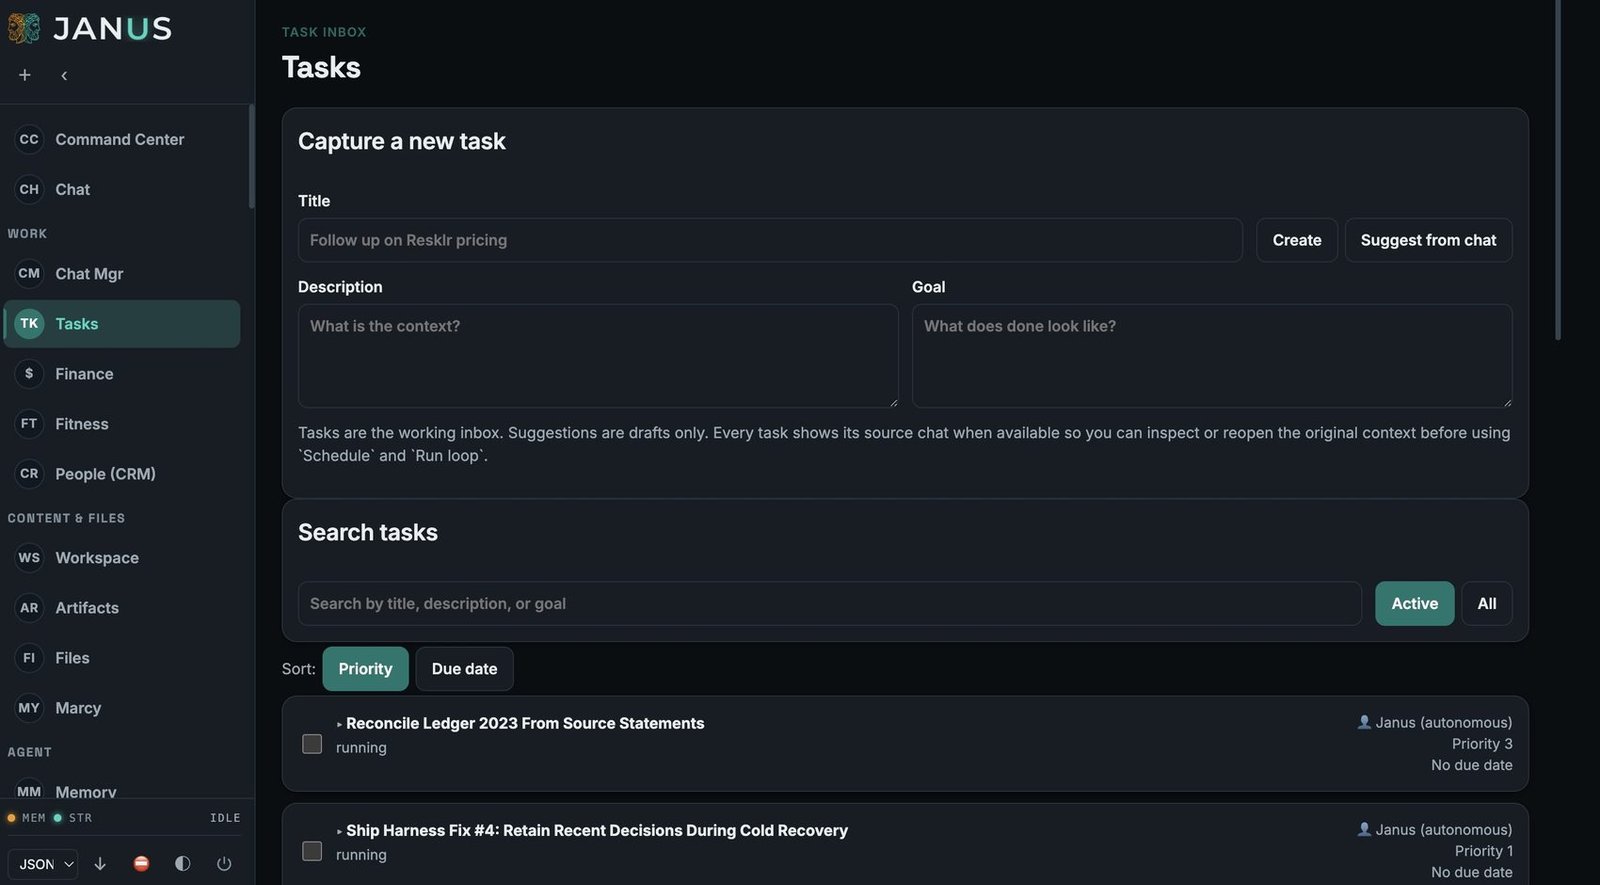Open Marcy via MY icon
Screen dimensions: 1600x885
(29, 707)
